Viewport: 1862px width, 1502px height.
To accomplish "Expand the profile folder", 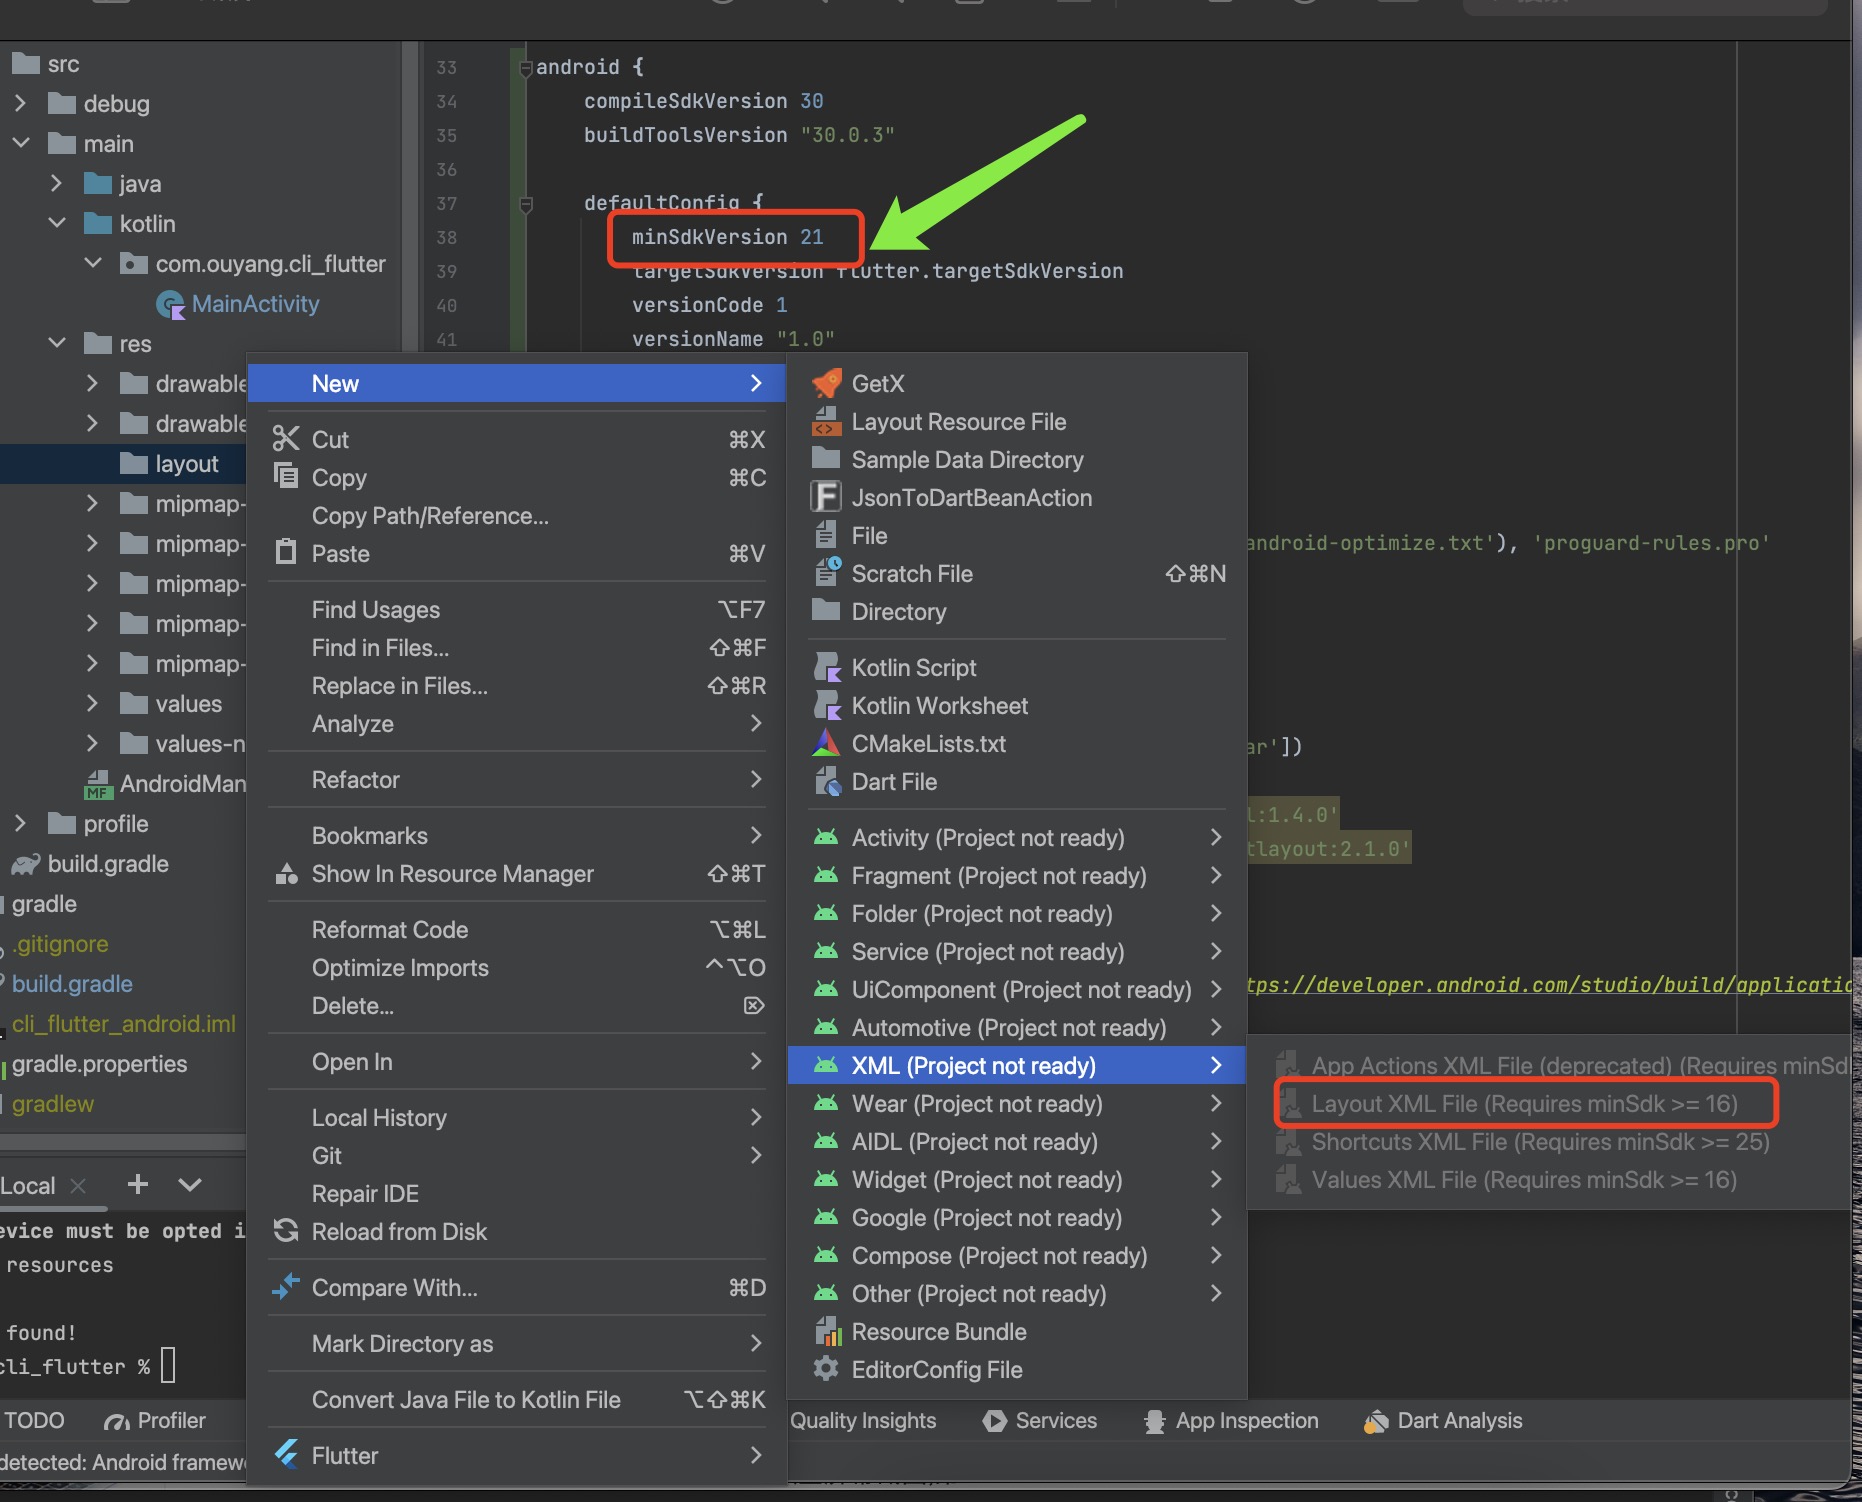I will [21, 823].
